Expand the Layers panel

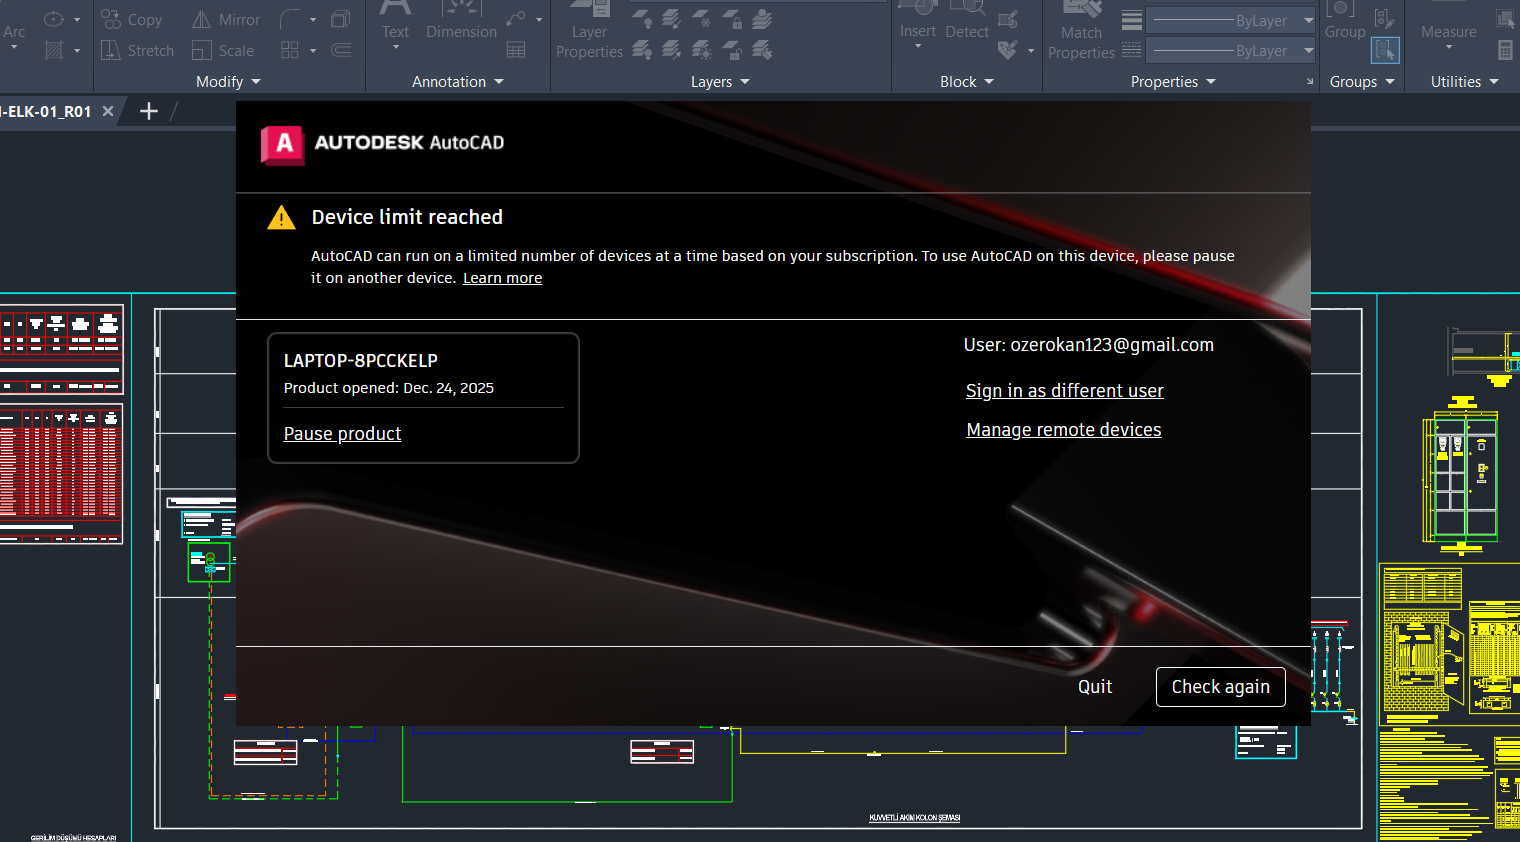click(720, 82)
